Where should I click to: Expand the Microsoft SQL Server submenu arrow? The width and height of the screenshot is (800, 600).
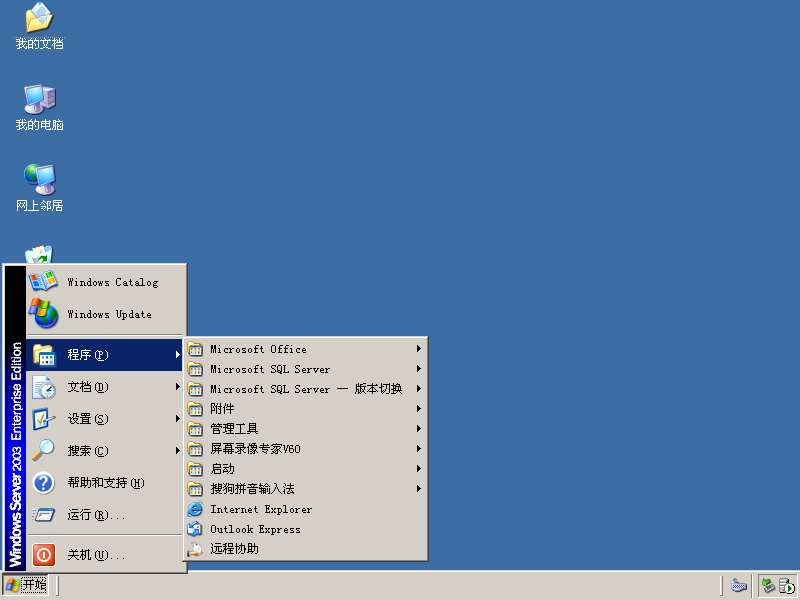pyautogui.click(x=418, y=368)
